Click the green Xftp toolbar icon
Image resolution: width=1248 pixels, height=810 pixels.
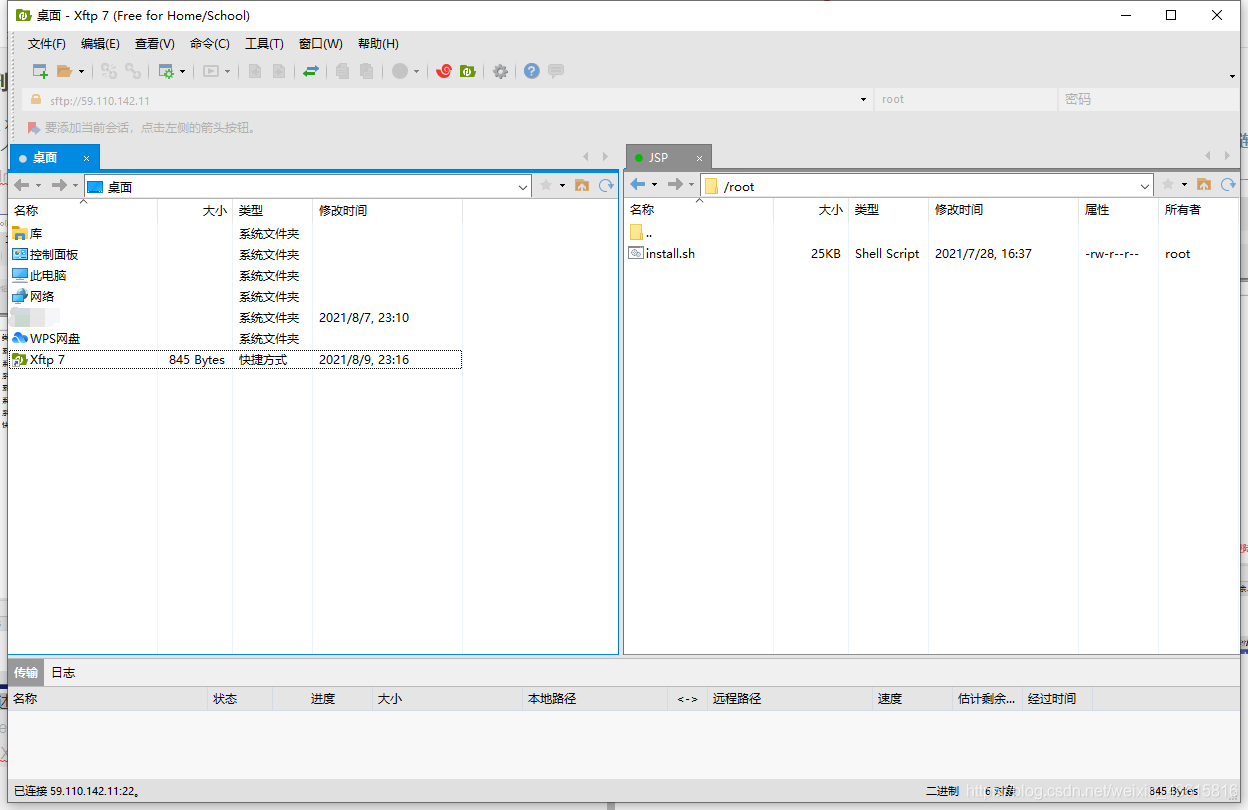coord(467,71)
